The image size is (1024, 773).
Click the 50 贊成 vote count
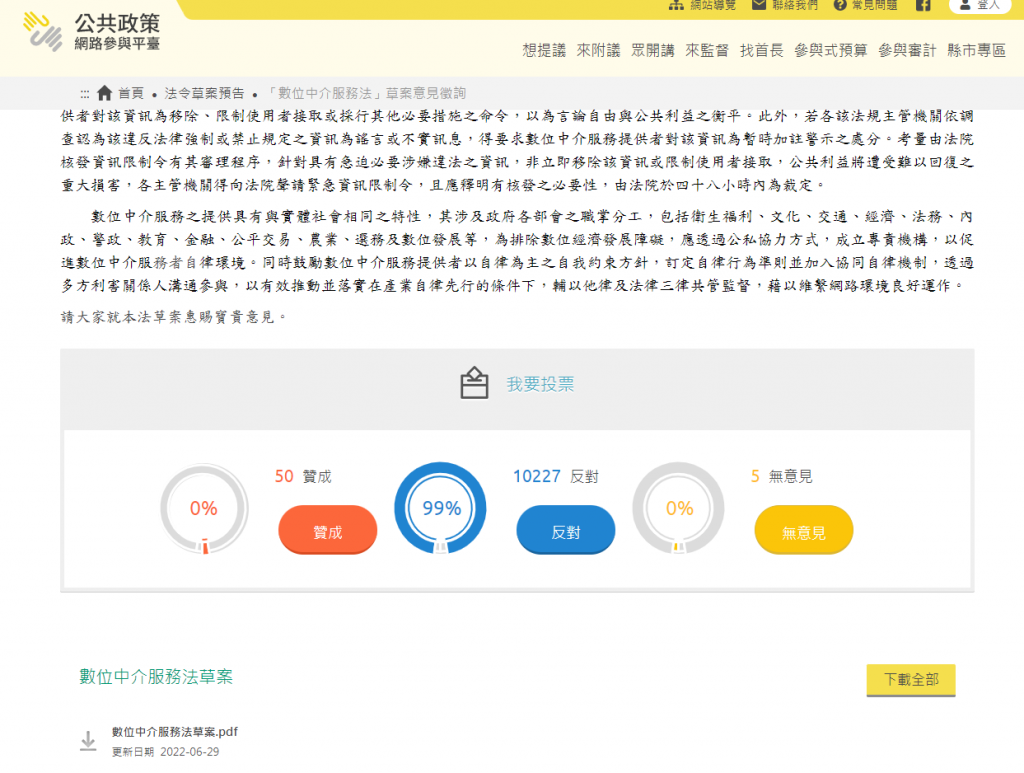pos(303,476)
